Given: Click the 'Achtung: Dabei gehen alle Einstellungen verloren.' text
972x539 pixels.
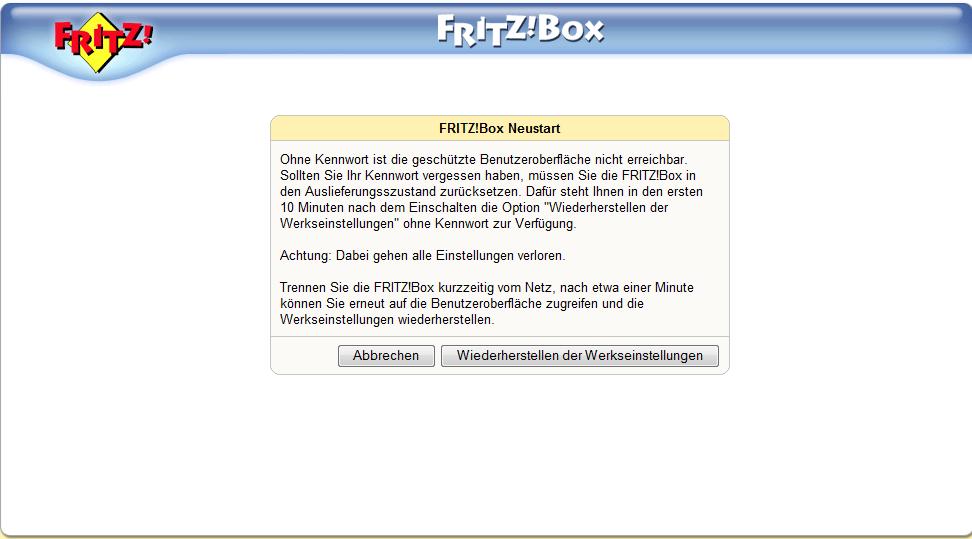Looking at the screenshot, I should point(422,256).
